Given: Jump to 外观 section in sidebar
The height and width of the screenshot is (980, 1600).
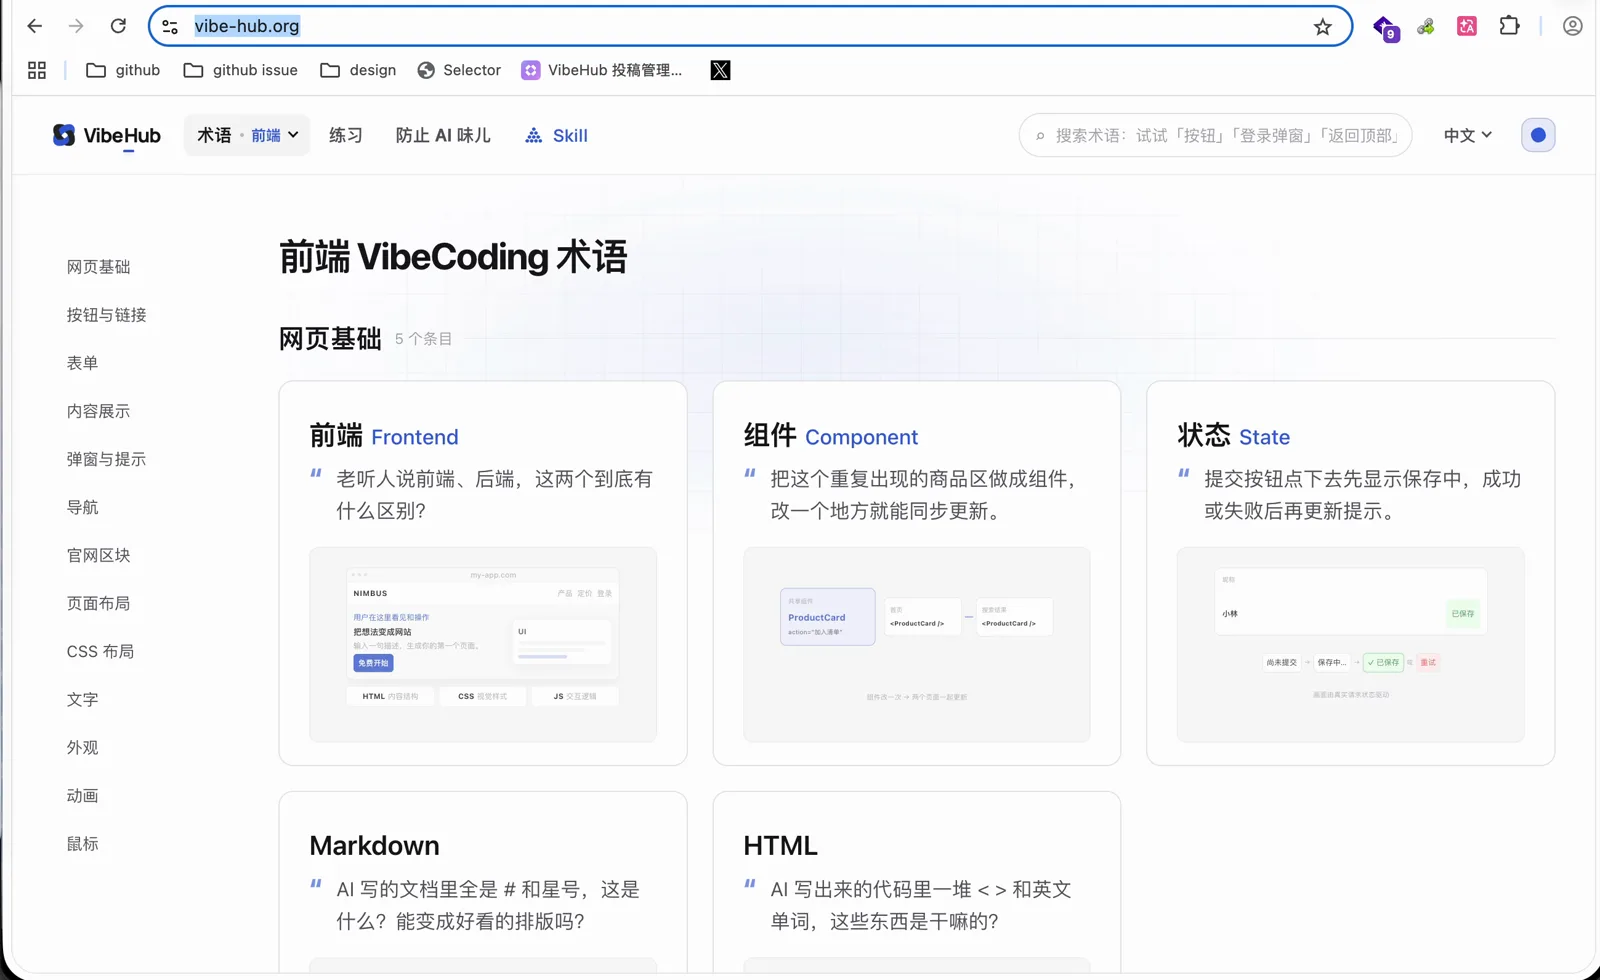Looking at the screenshot, I should [82, 747].
